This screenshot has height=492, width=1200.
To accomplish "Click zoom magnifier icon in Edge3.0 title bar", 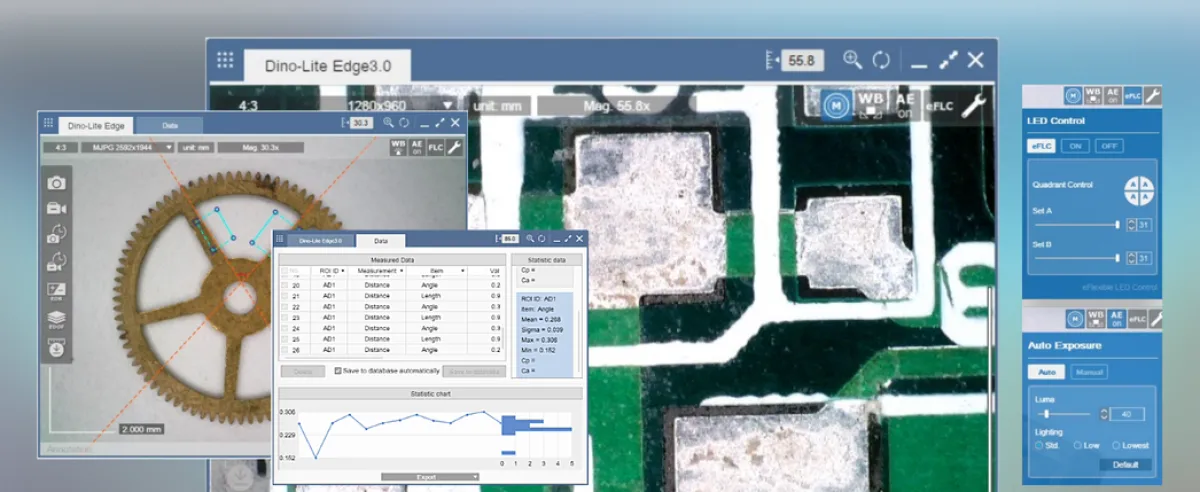I will click(x=852, y=60).
